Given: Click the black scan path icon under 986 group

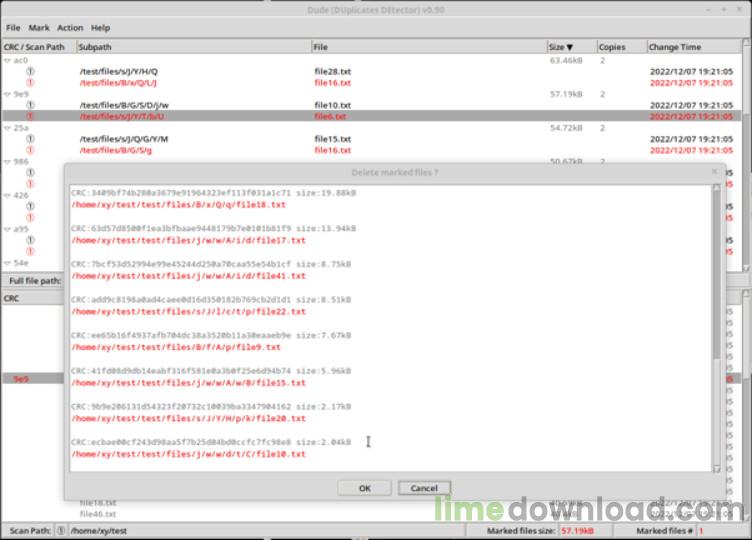Looking at the screenshot, I should pos(30,173).
